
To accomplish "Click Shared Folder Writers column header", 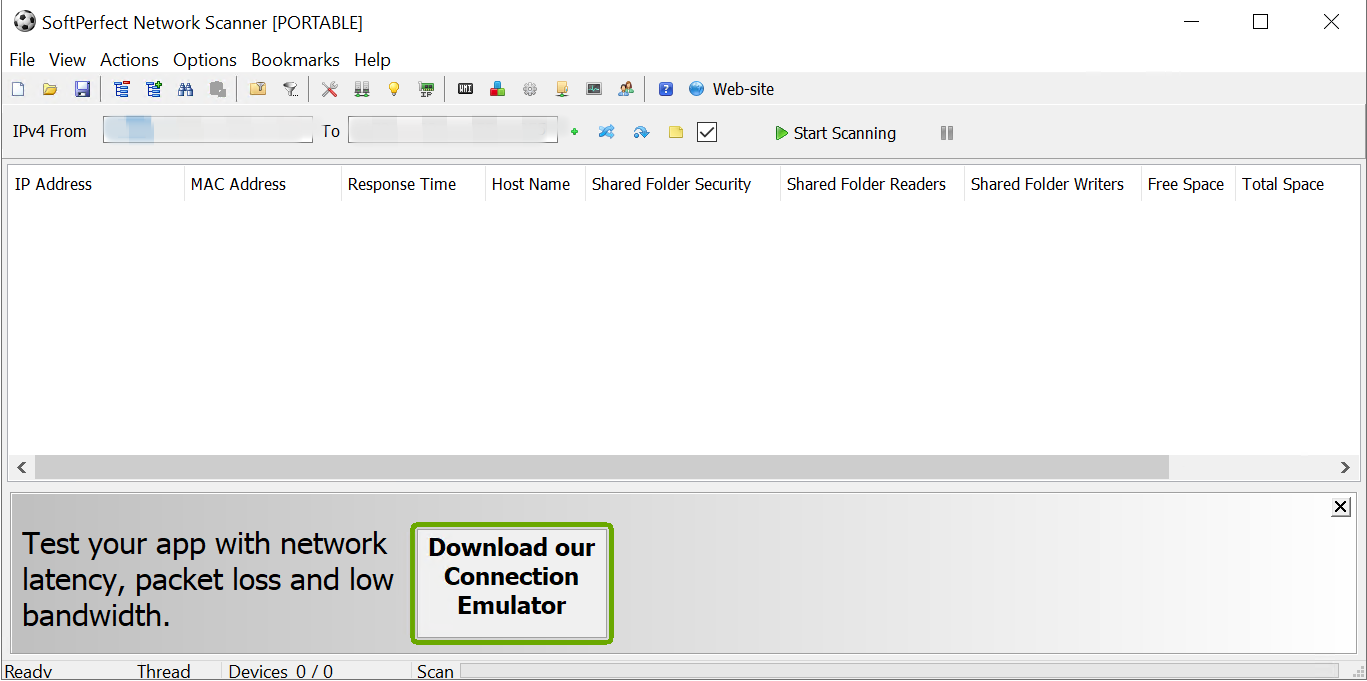I will tap(1053, 184).
